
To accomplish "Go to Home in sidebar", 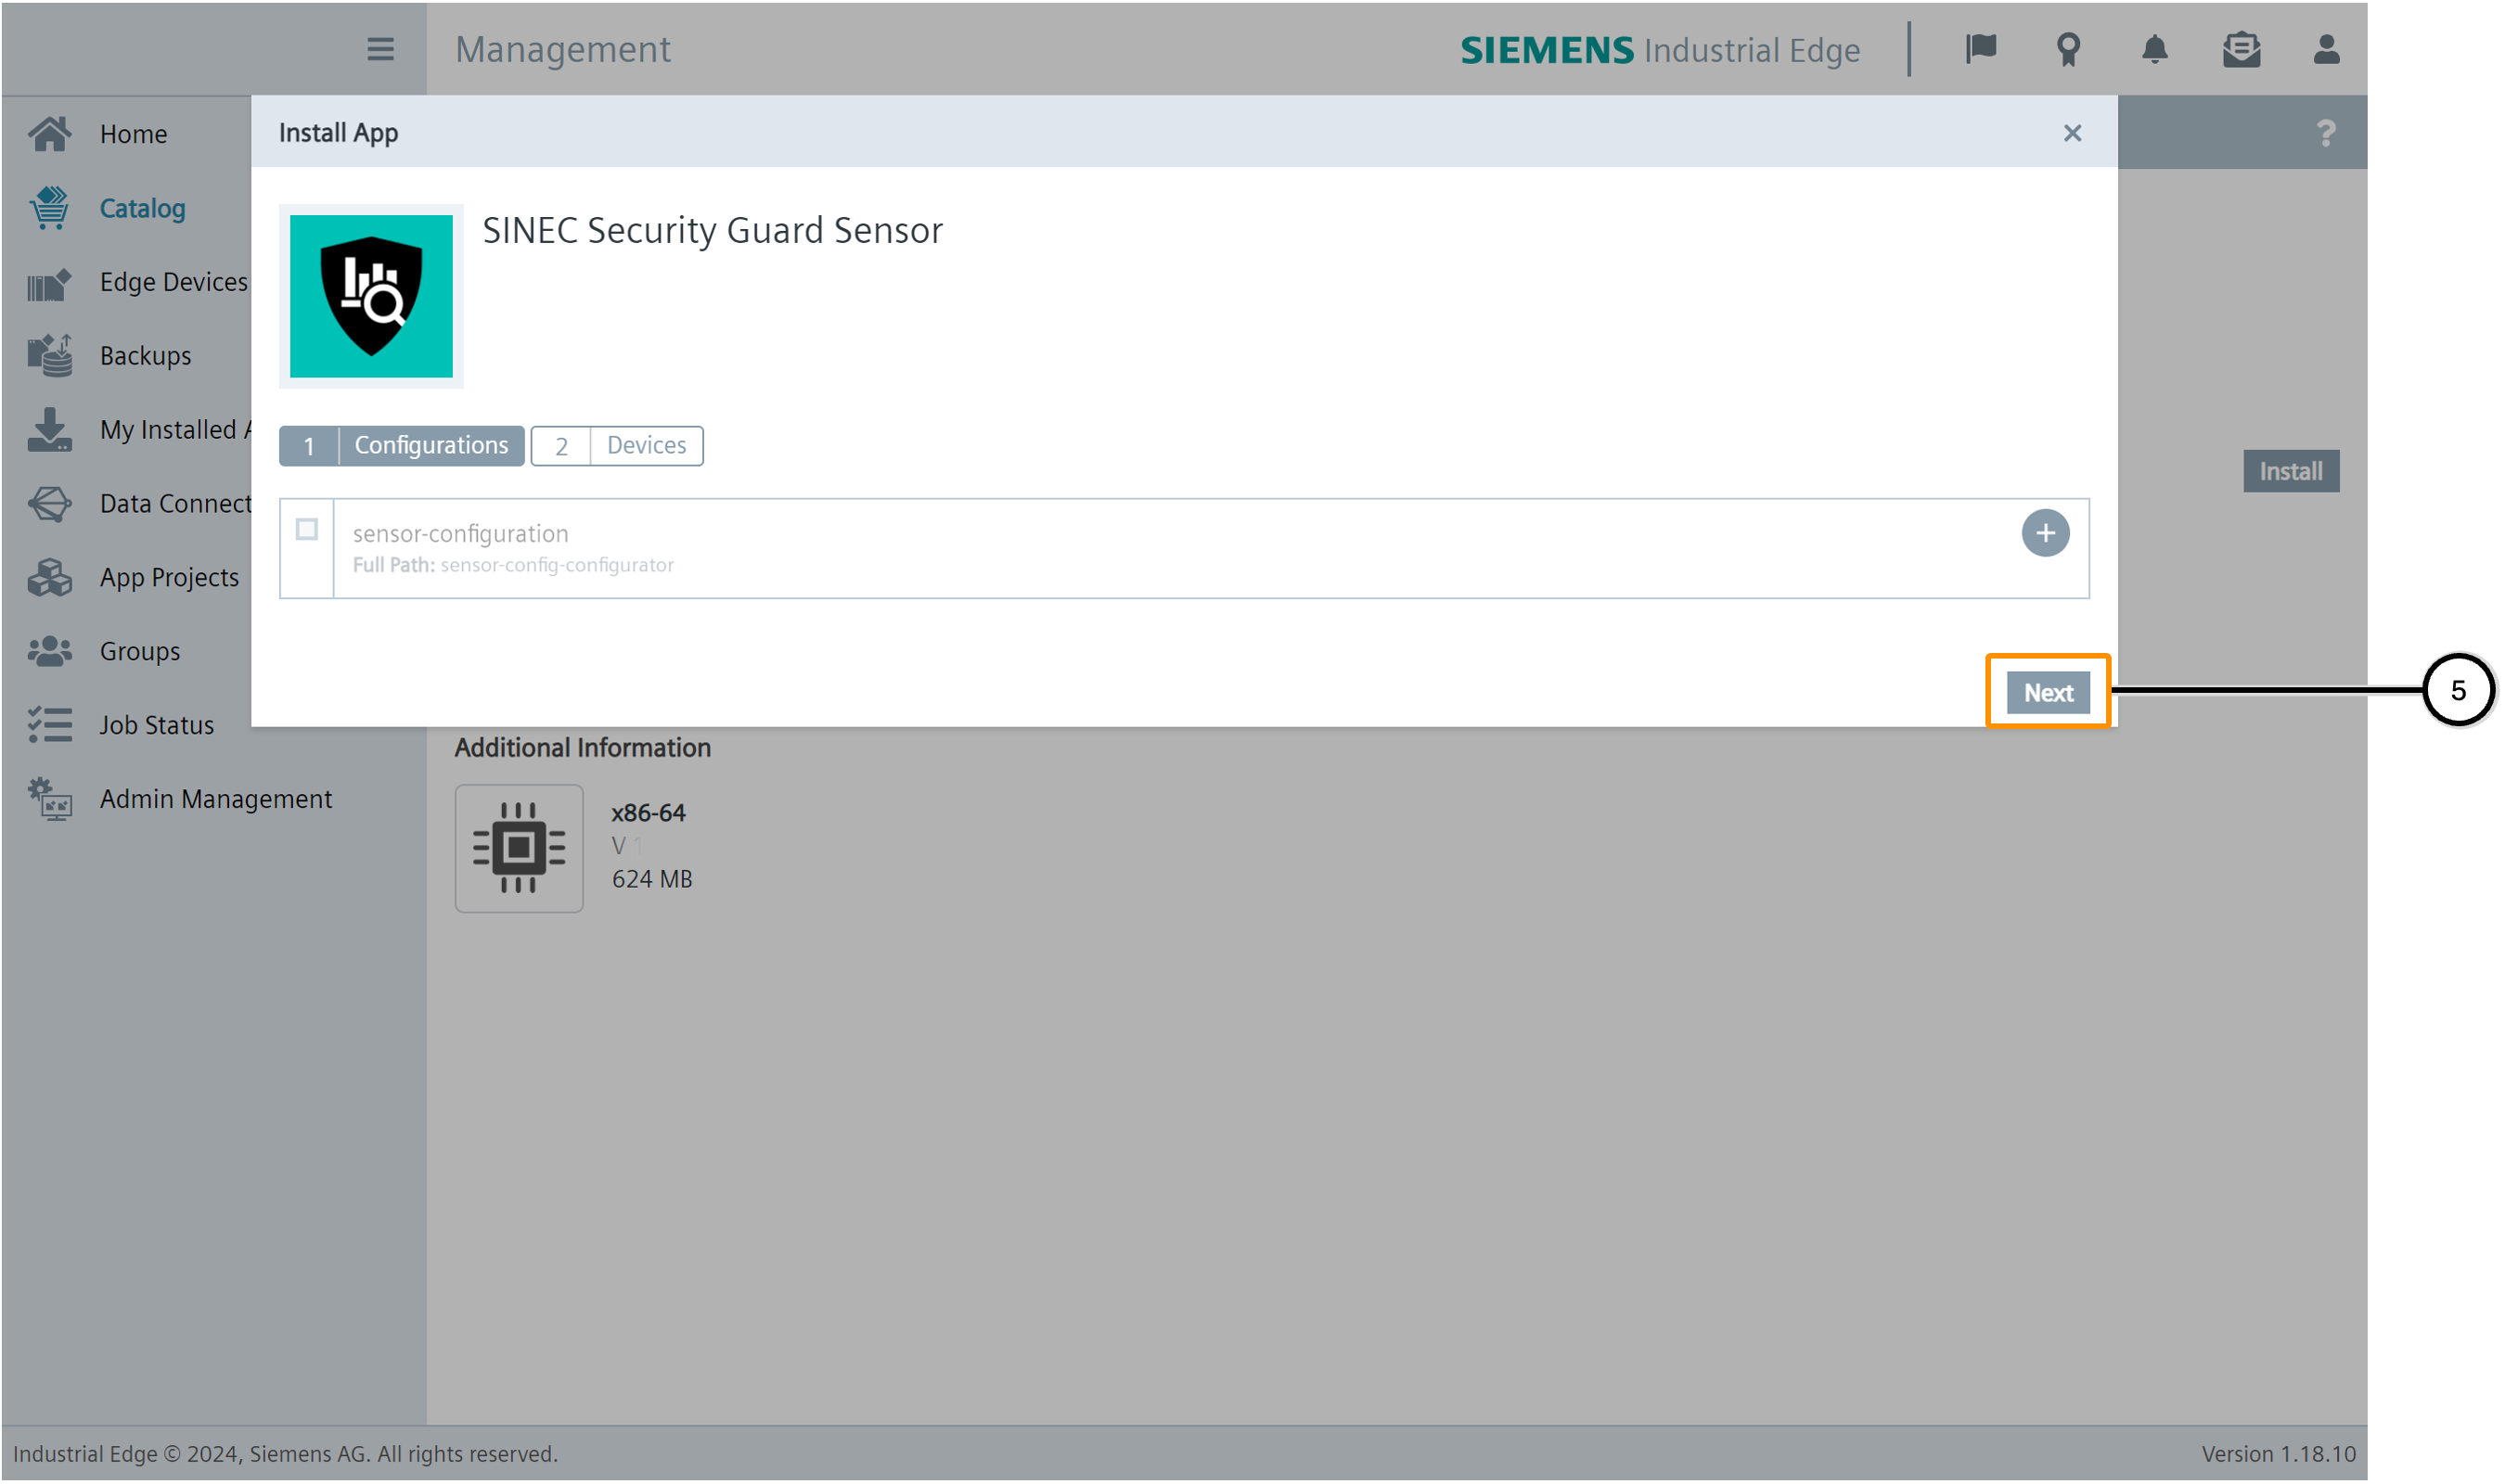I will point(133,134).
